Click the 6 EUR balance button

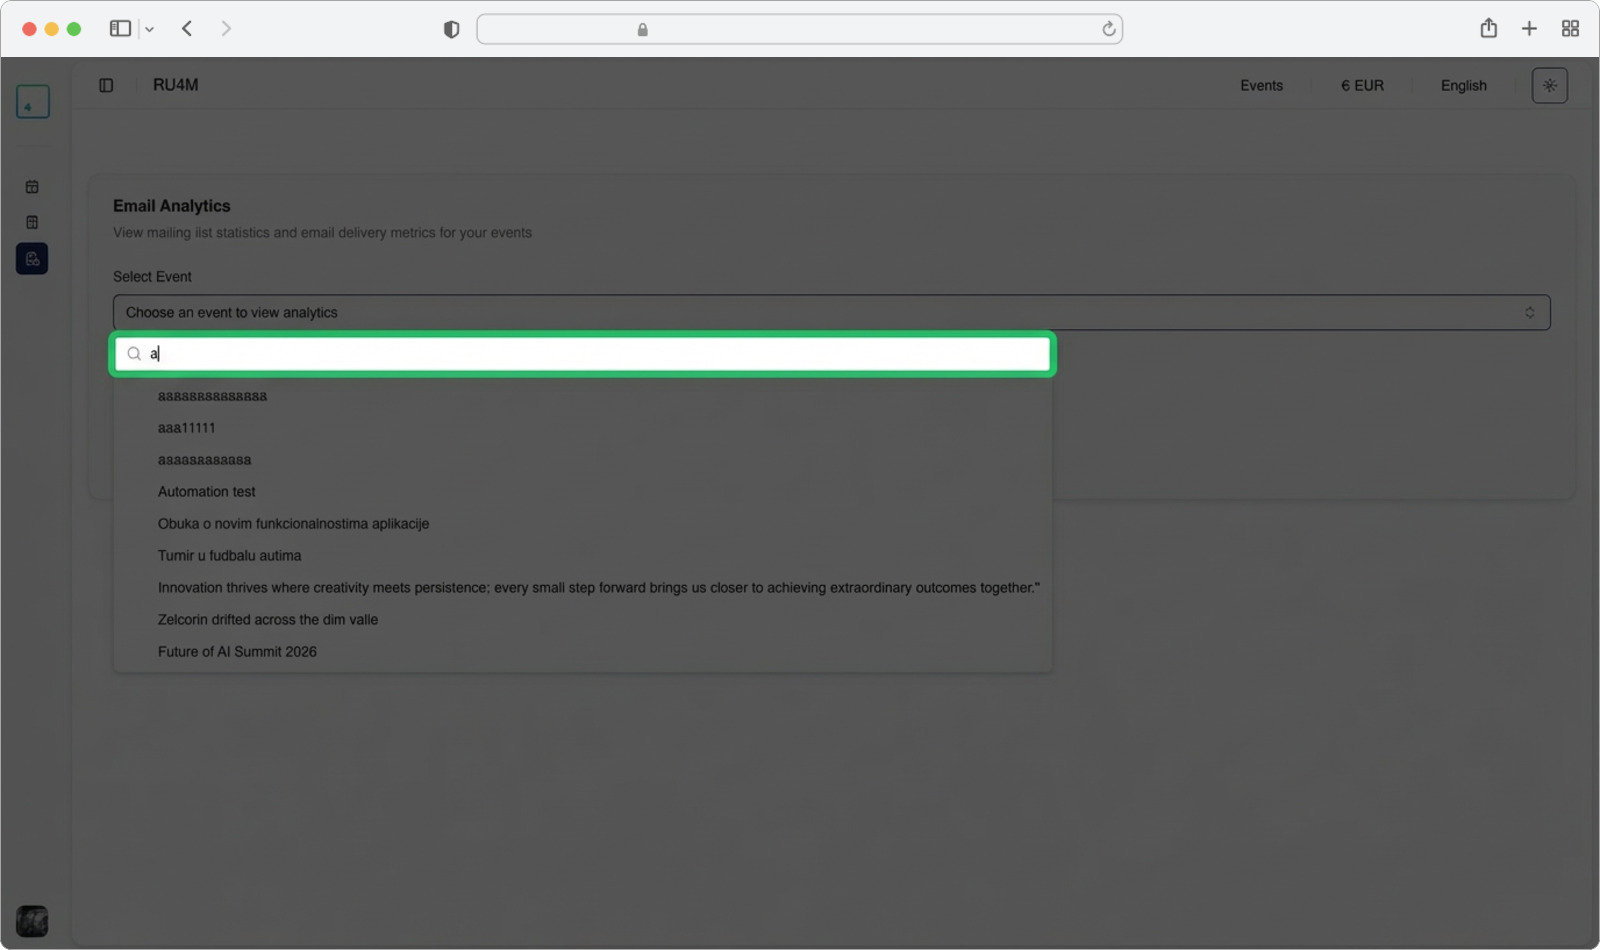1362,86
